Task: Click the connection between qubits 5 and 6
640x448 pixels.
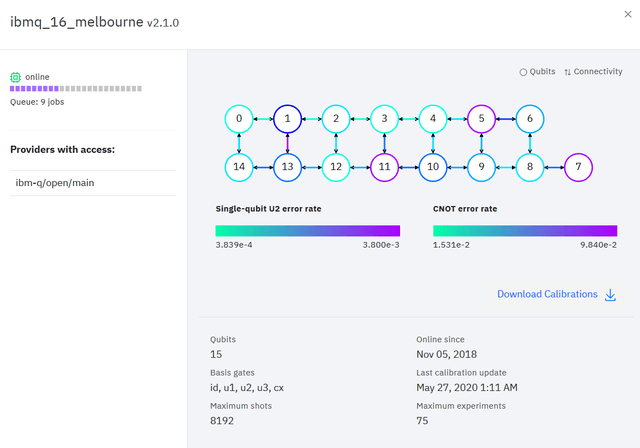Action: 506,119
